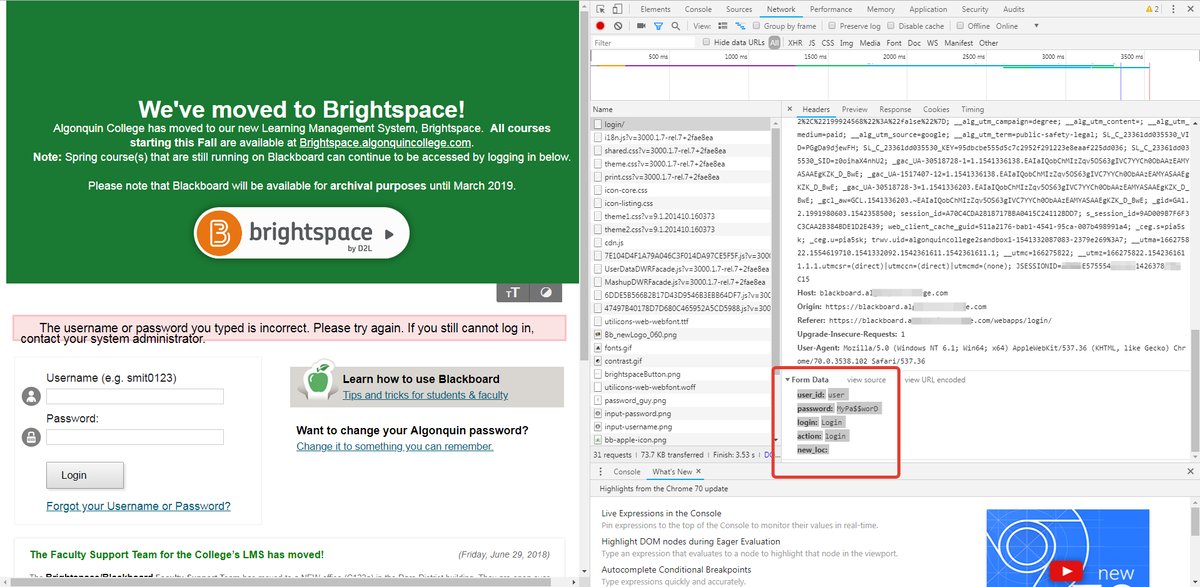Toggle the device toolbar icon
The height and width of the screenshot is (587, 1200).
click(620, 9)
